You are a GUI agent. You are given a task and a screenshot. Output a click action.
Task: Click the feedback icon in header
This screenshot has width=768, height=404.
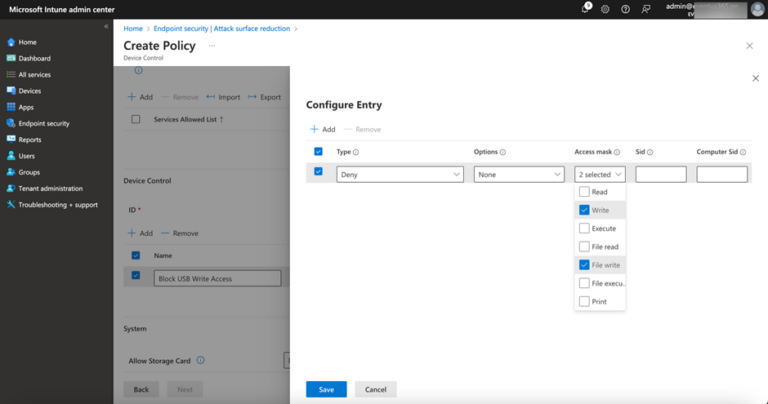646,9
